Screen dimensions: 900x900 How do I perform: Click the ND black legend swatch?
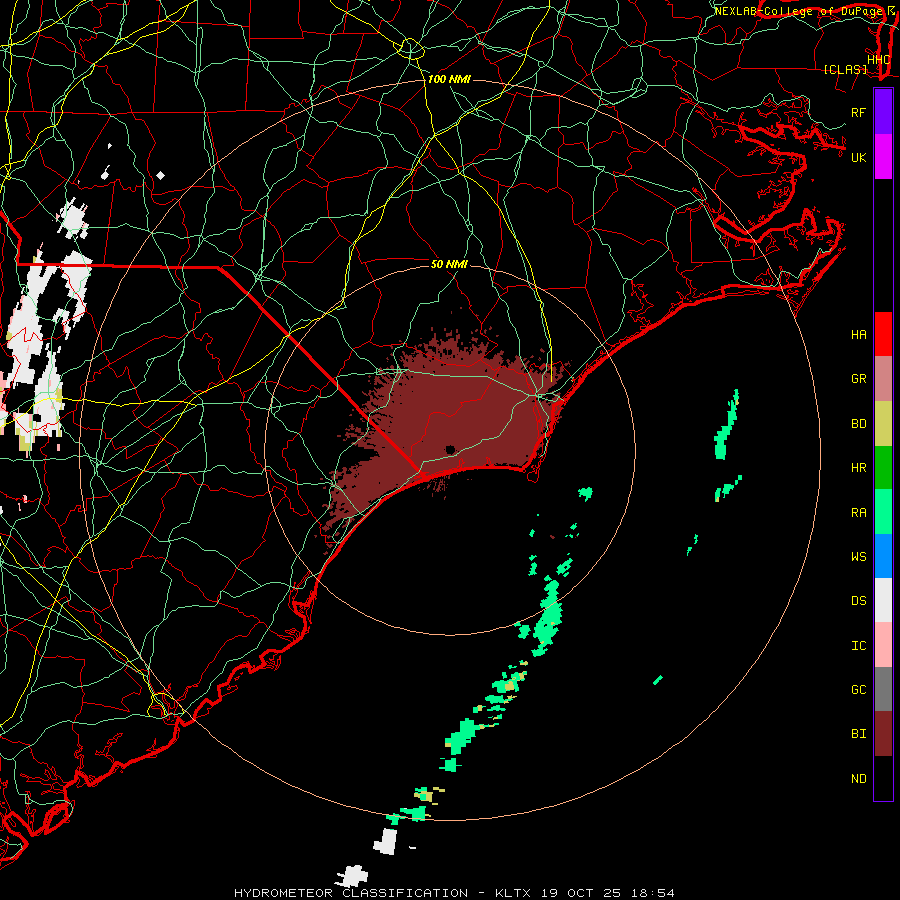tap(883, 778)
